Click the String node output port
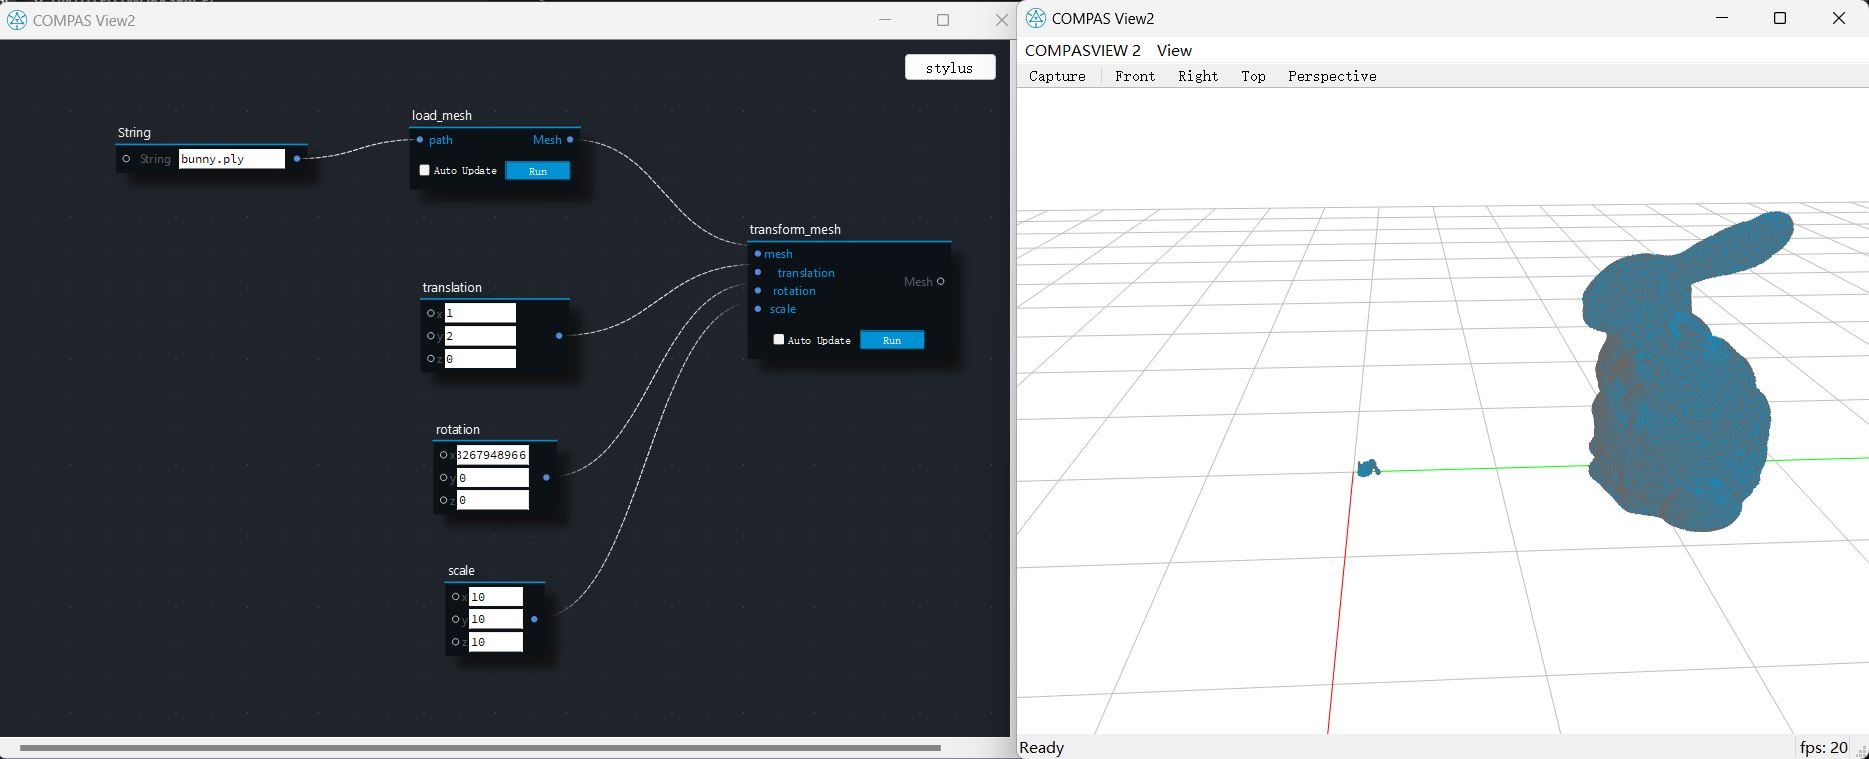This screenshot has height=759, width=1869. (297, 159)
